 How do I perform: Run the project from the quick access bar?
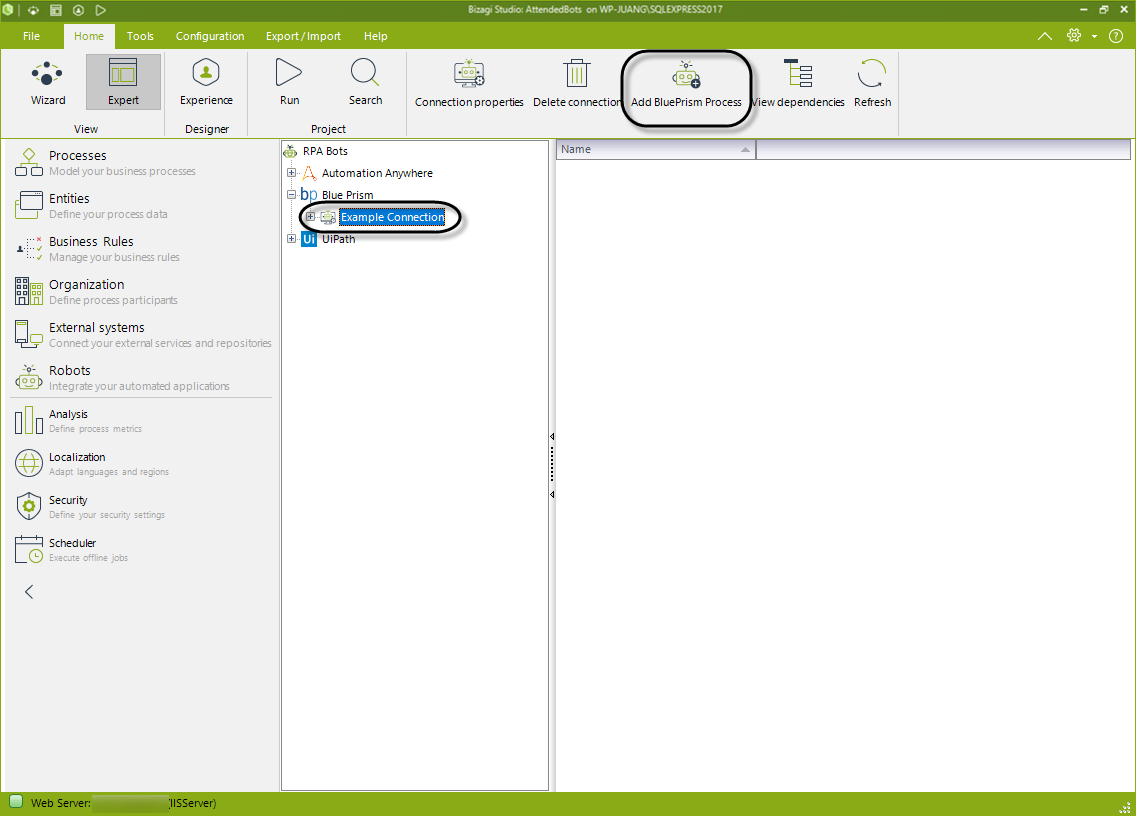pos(101,10)
